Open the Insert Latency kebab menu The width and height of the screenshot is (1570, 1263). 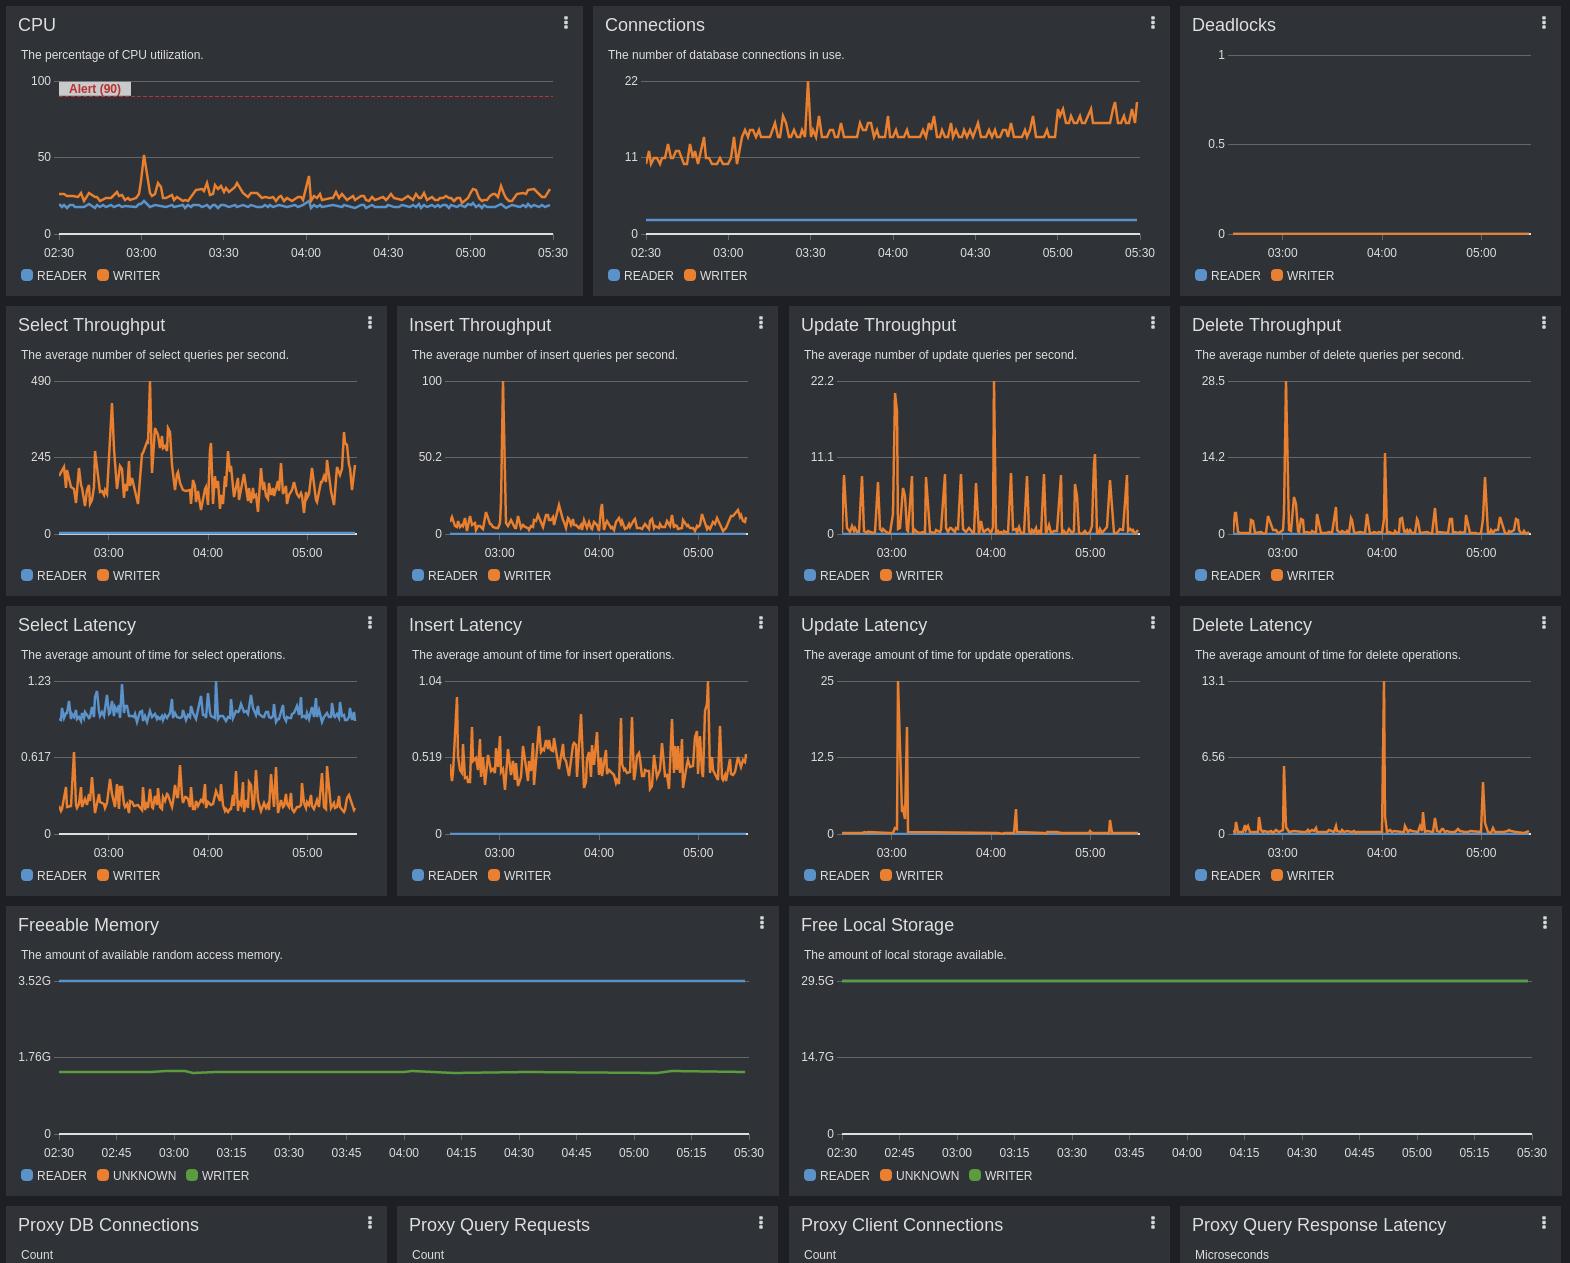(761, 622)
